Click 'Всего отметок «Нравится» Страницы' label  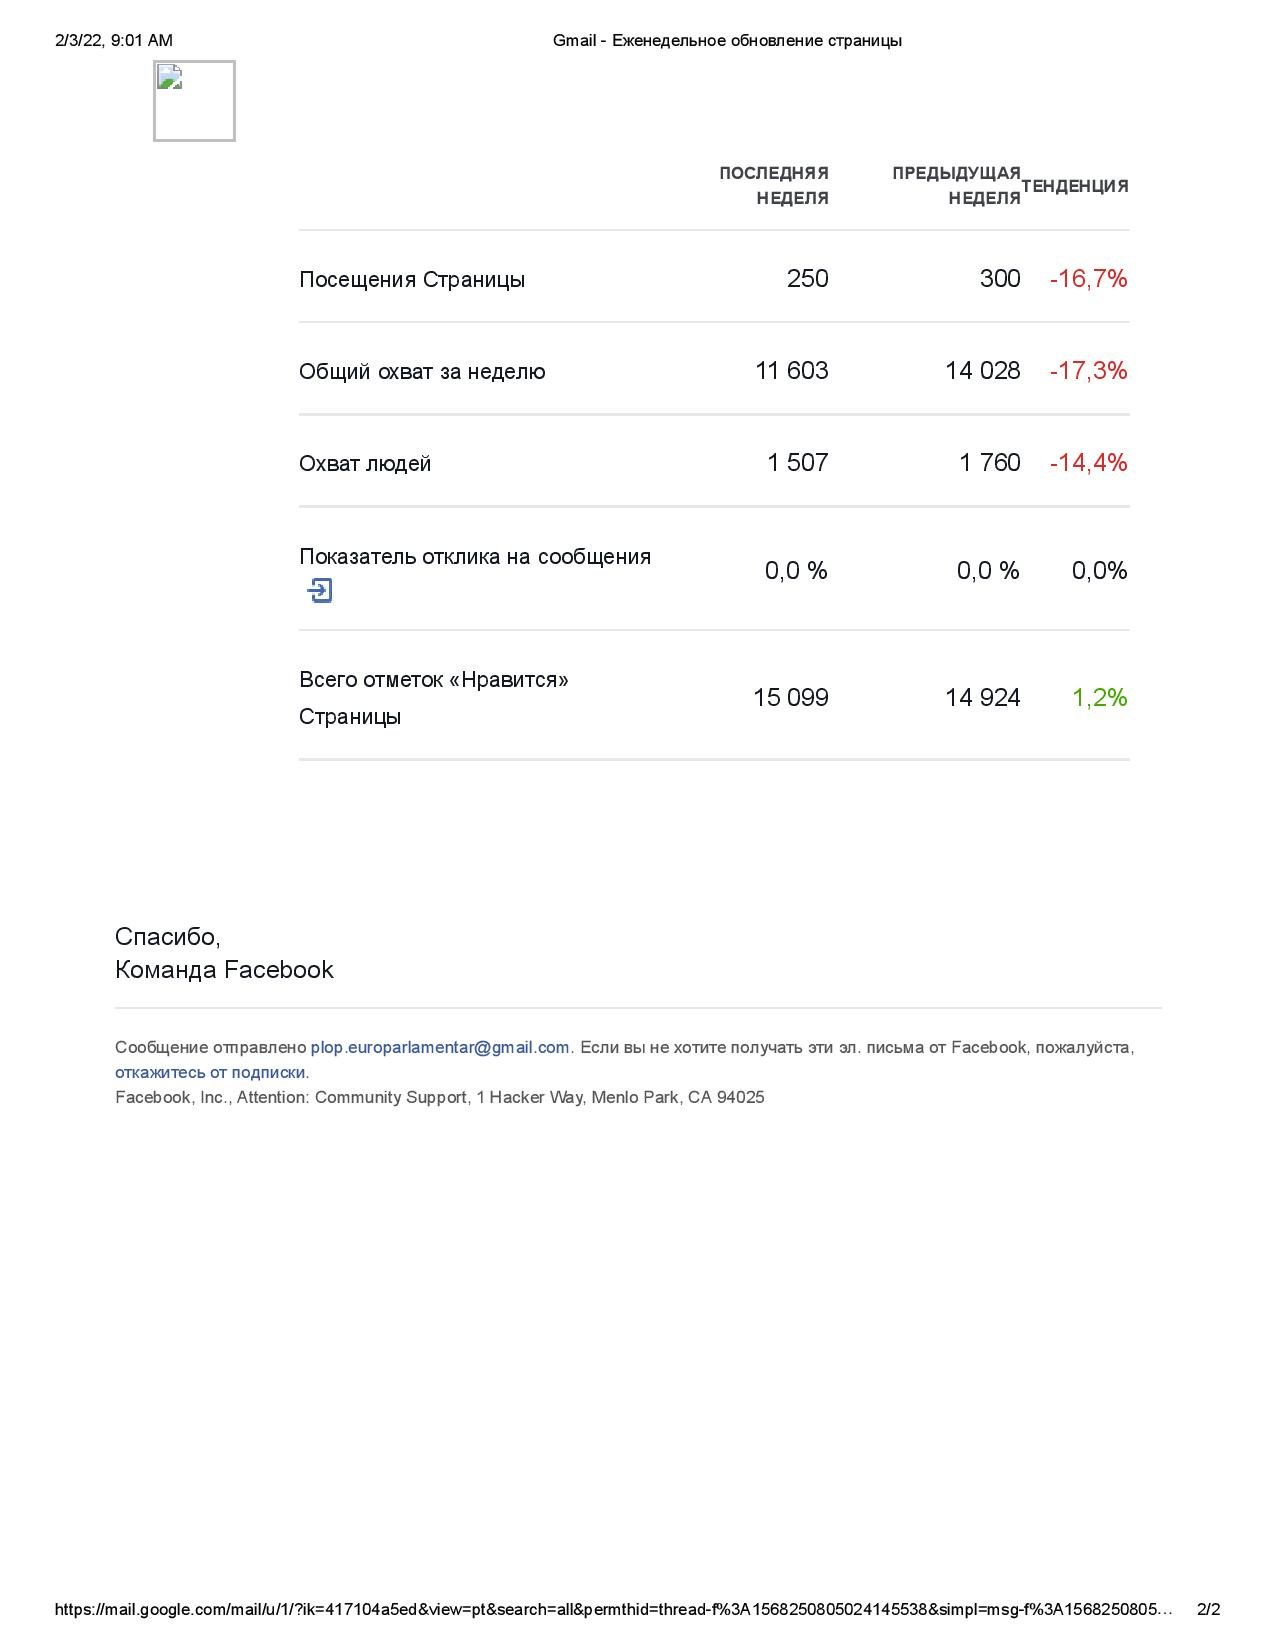(x=434, y=698)
